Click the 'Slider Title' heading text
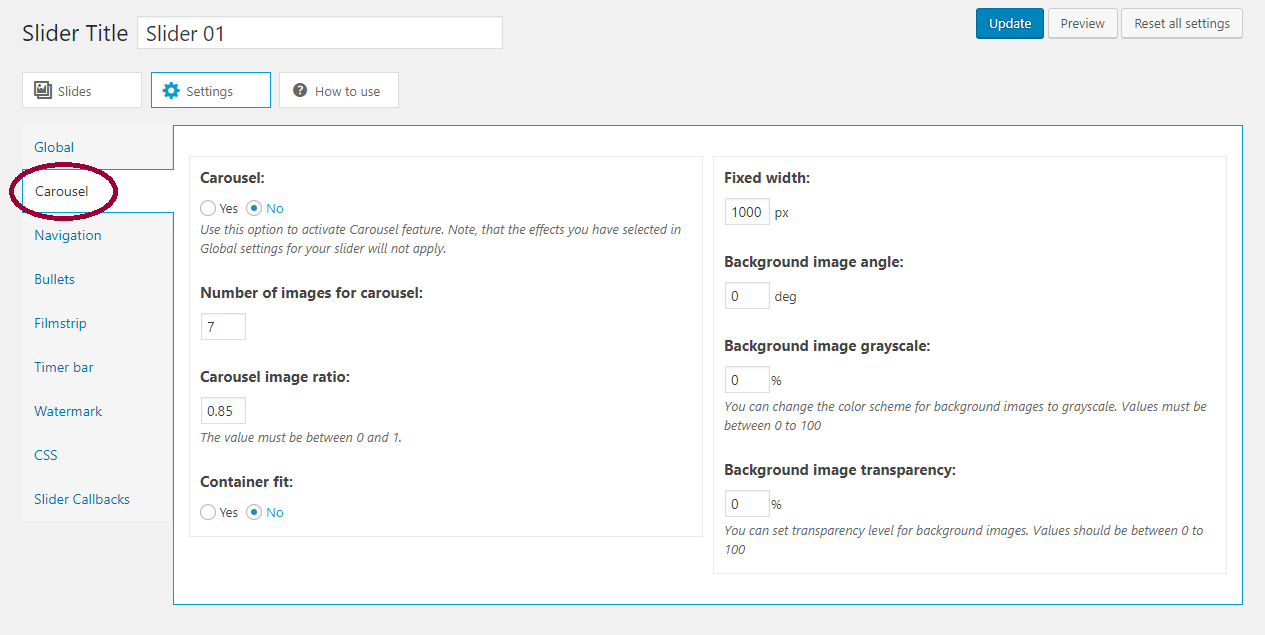1265x635 pixels. (x=75, y=33)
